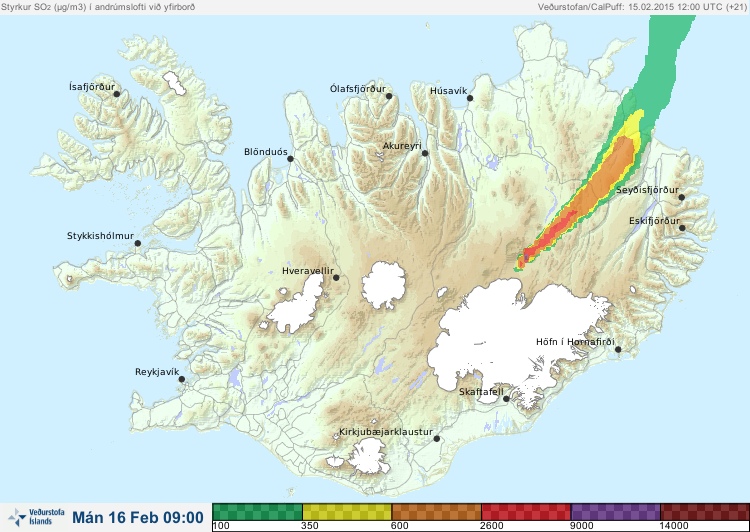This screenshot has width=750, height=532.
Task: Click the Veðurstofa Íslands logo
Action: pos(36,517)
